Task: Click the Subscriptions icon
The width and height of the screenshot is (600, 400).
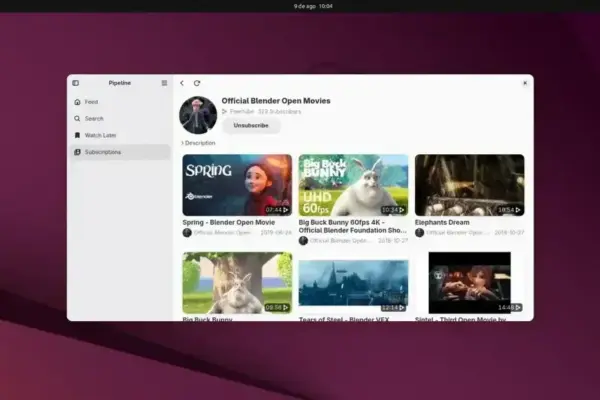Action: pos(77,152)
